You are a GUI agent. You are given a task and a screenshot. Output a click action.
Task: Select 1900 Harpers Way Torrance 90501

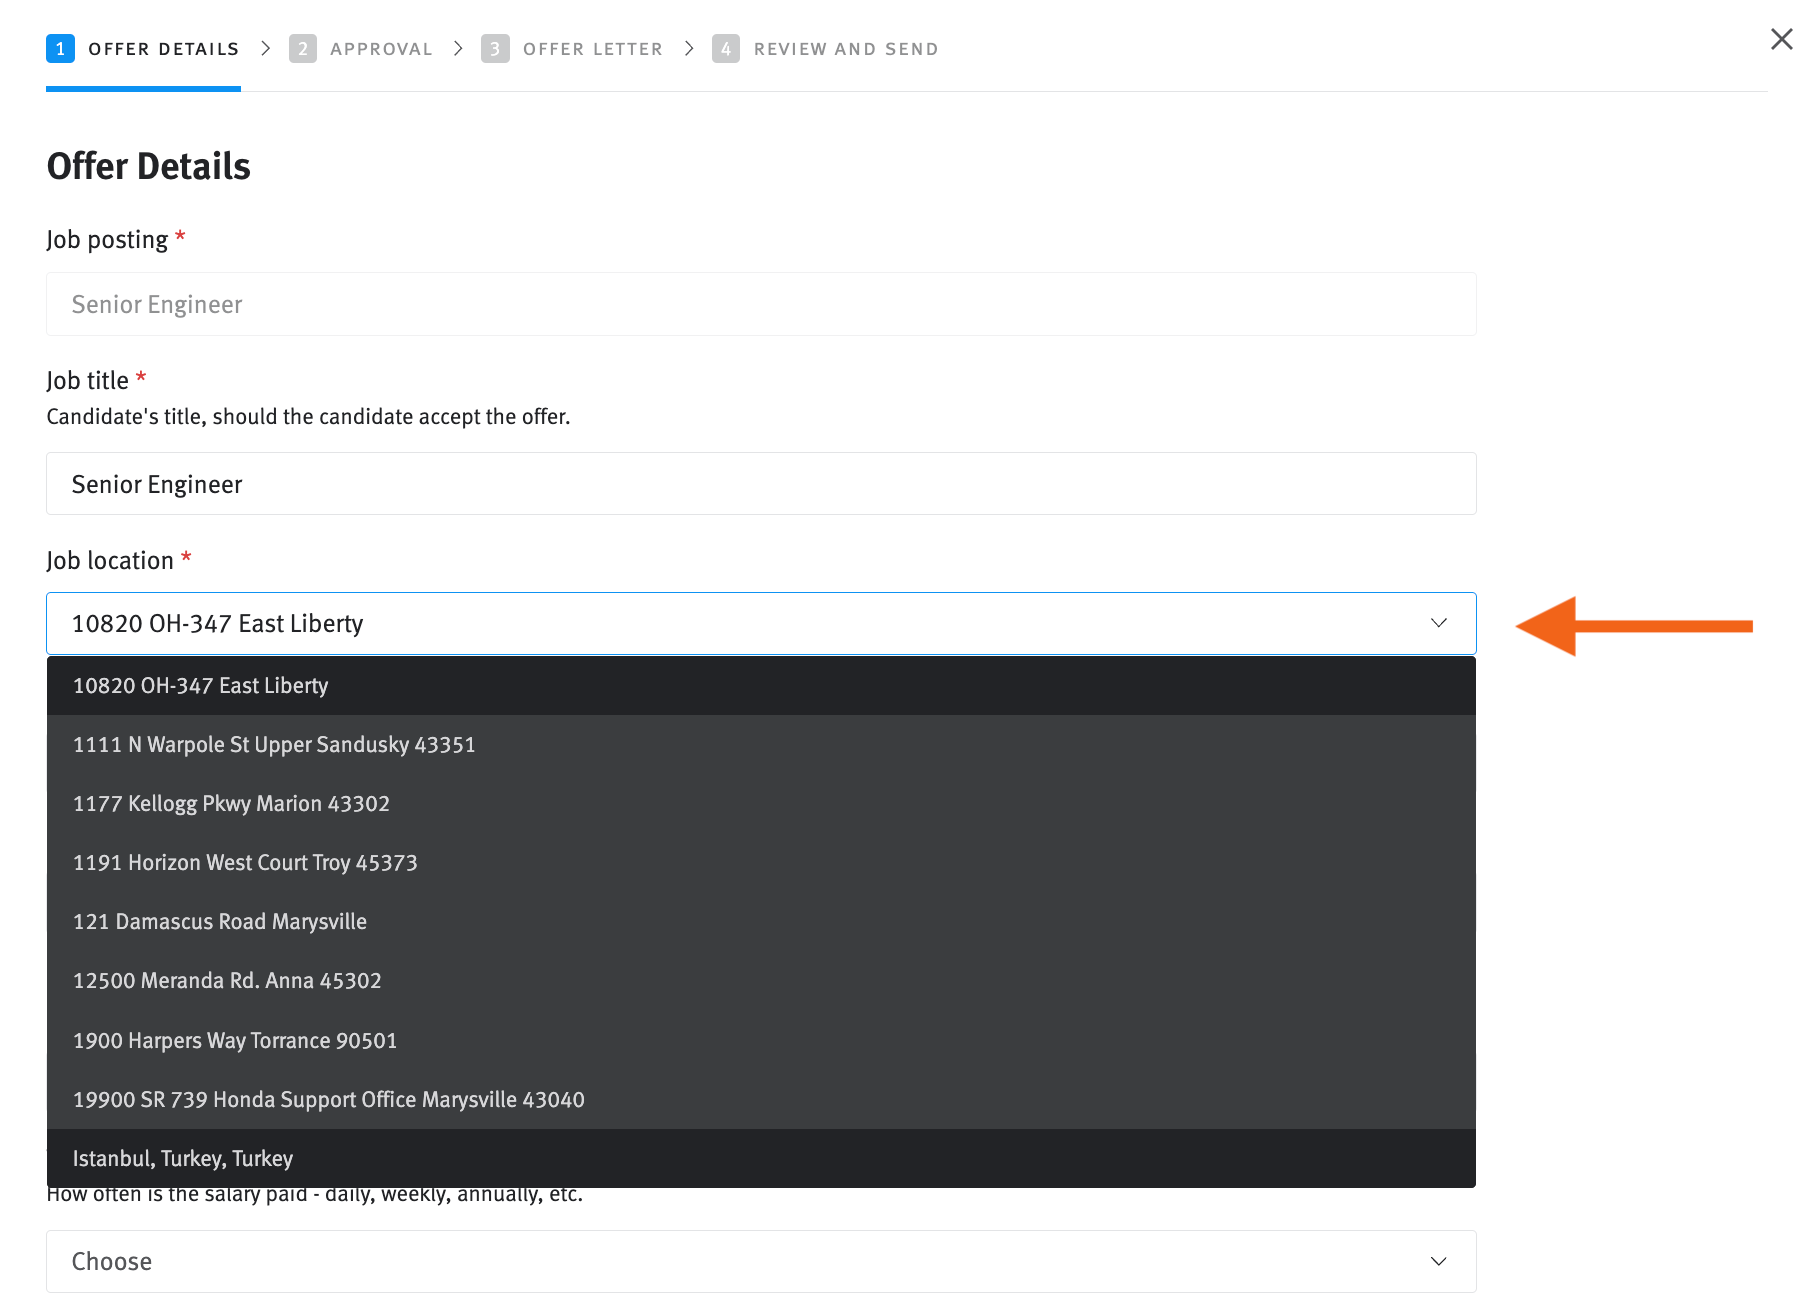[x=761, y=1041]
